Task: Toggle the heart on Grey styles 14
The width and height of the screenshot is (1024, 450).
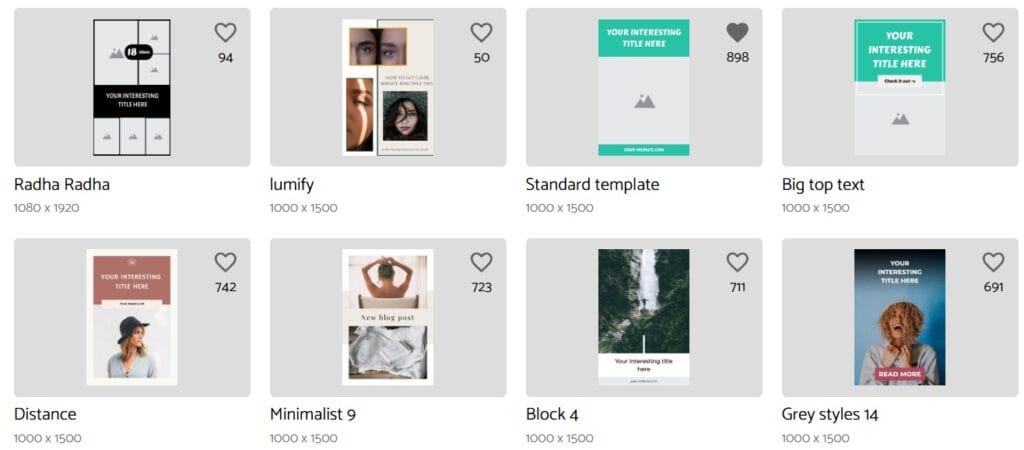Action: pos(993,263)
